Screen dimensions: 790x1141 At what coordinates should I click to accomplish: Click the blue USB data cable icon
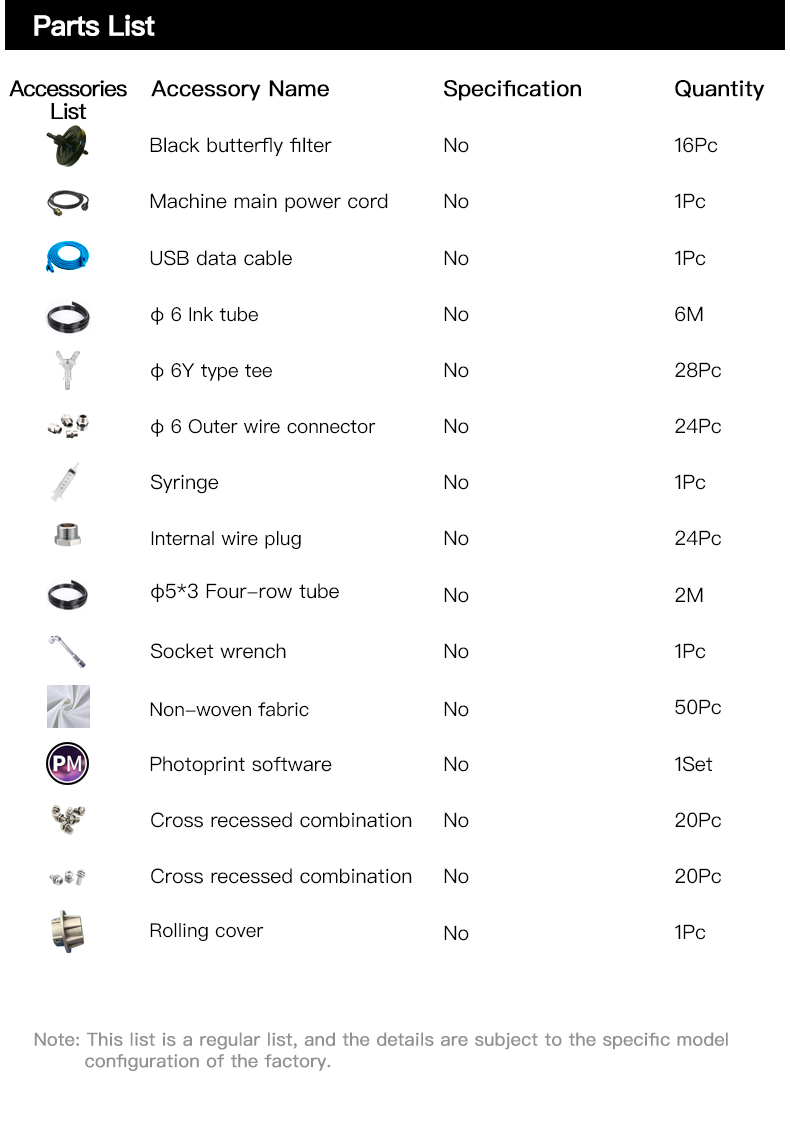click(68, 258)
